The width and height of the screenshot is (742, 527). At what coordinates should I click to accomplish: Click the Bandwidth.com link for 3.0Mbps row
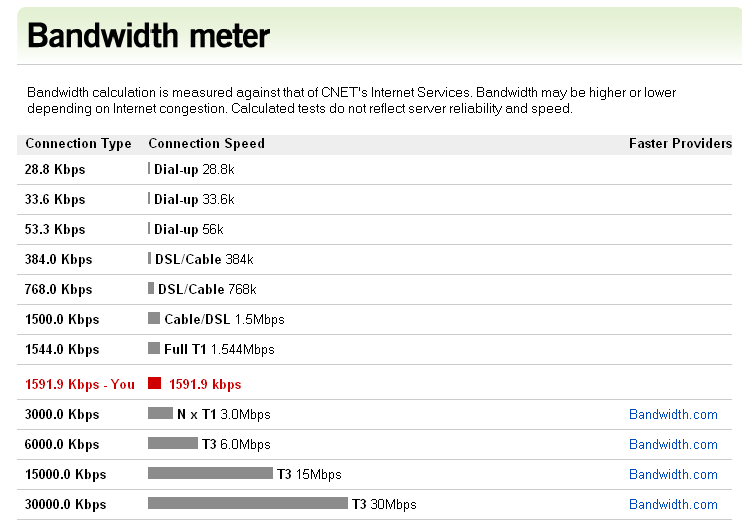673,414
